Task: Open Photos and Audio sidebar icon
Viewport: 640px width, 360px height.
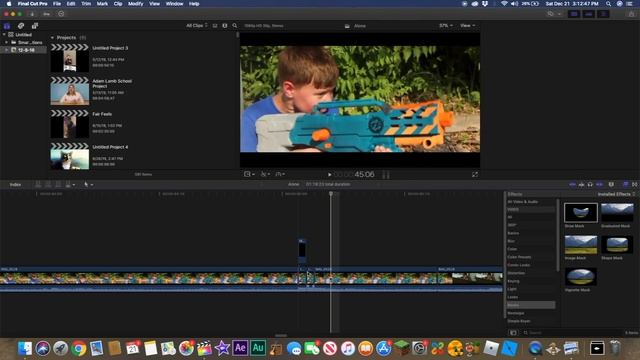Action: click(21, 26)
